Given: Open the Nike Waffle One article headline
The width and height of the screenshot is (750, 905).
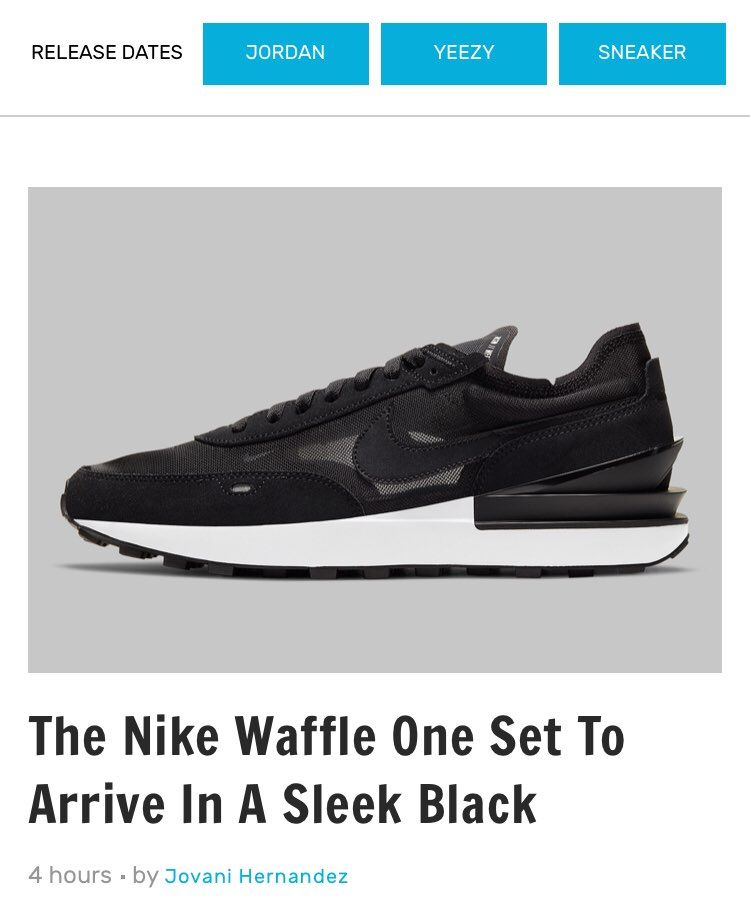Looking at the screenshot, I should (x=326, y=769).
